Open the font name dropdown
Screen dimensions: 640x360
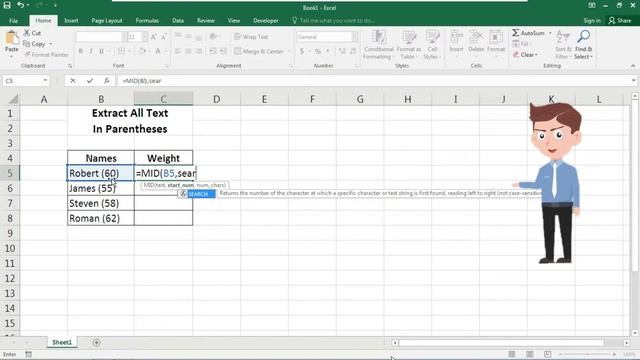click(124, 37)
